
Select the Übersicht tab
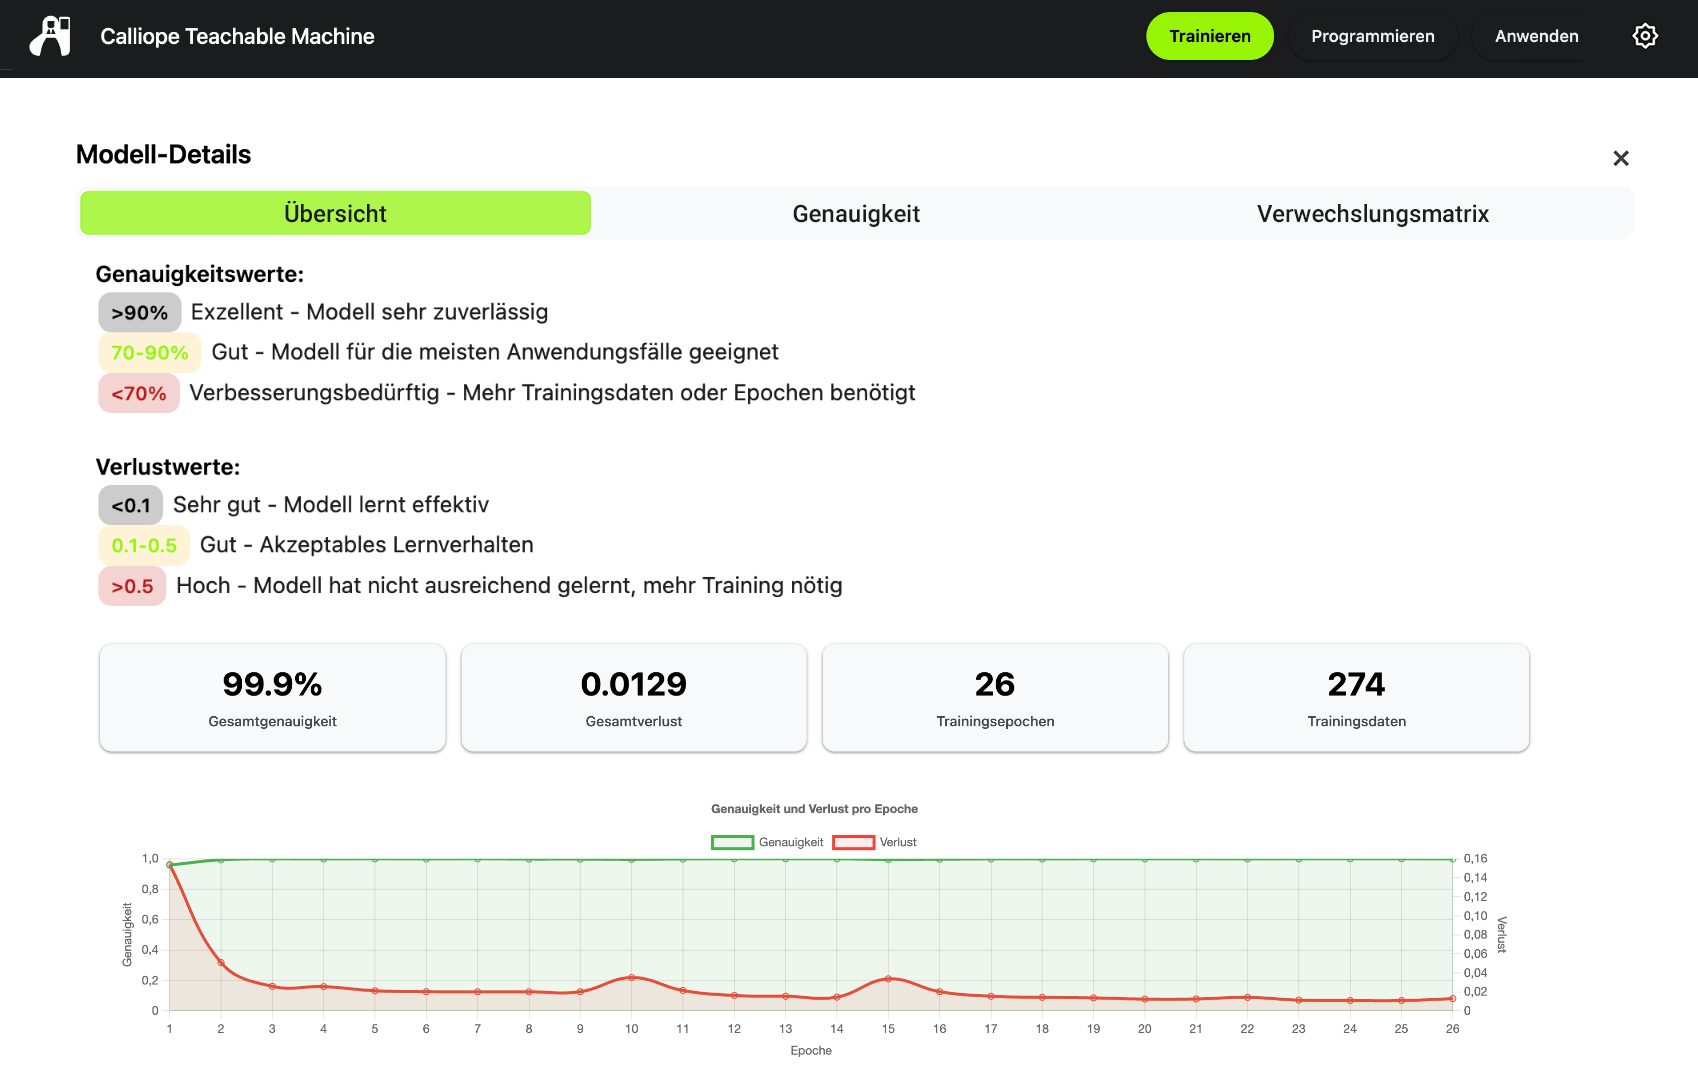[335, 213]
